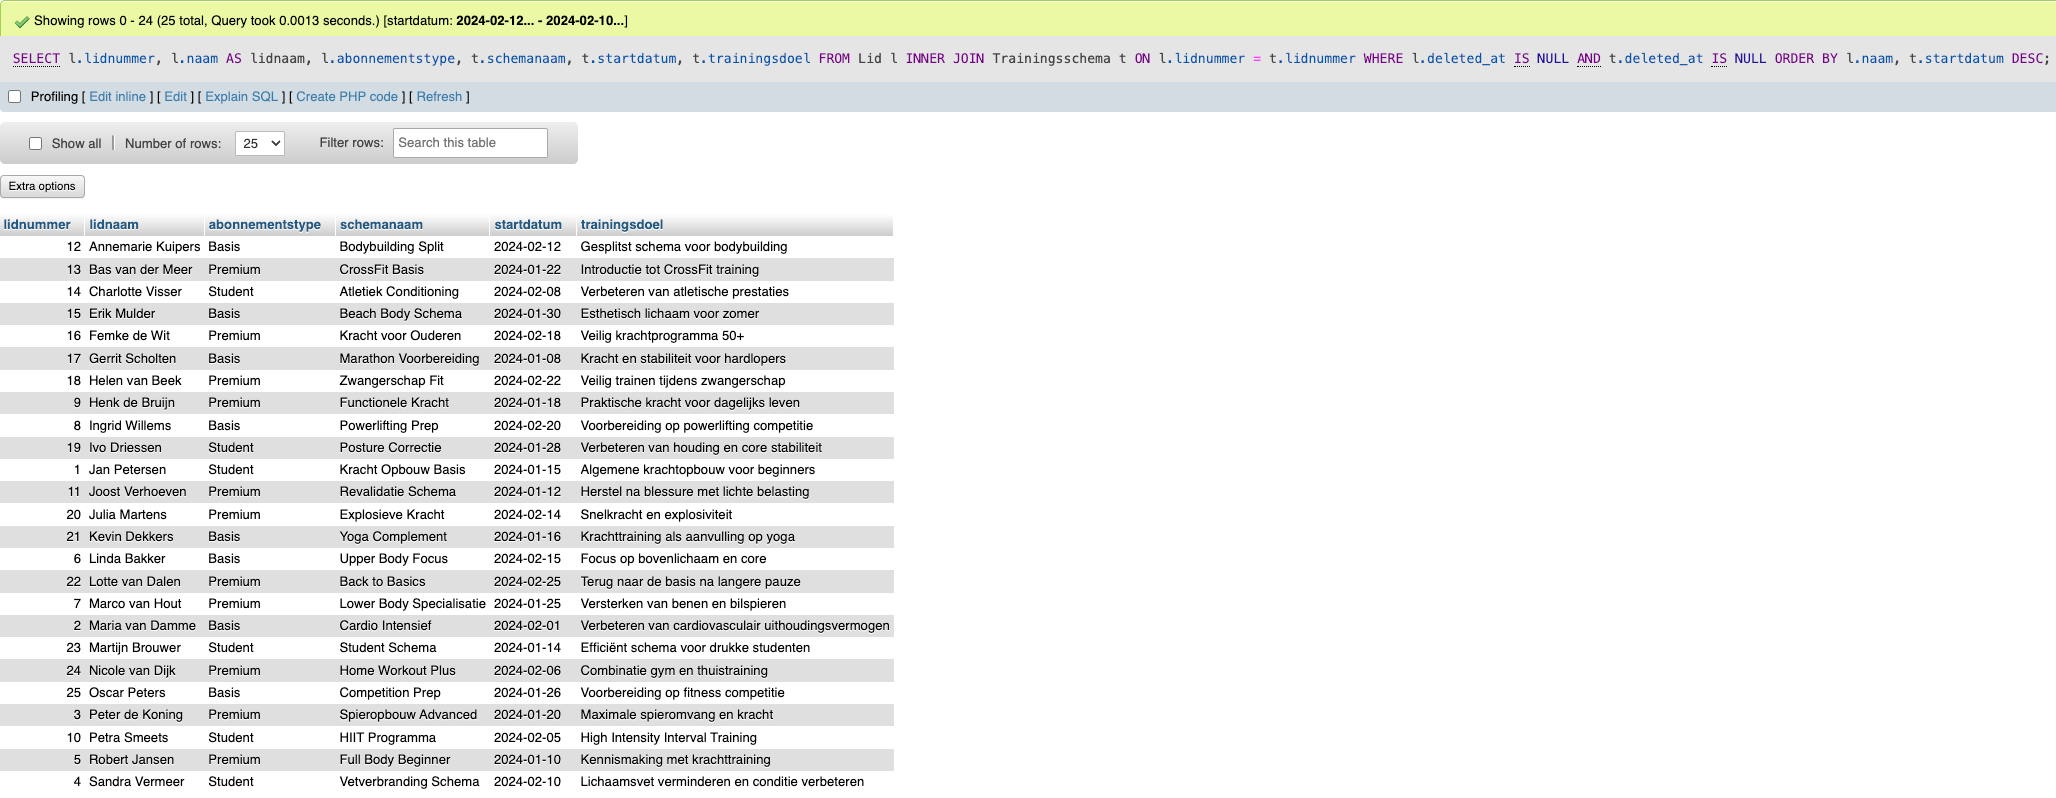Select the Marco van Hout cell

pyautogui.click(x=145, y=604)
